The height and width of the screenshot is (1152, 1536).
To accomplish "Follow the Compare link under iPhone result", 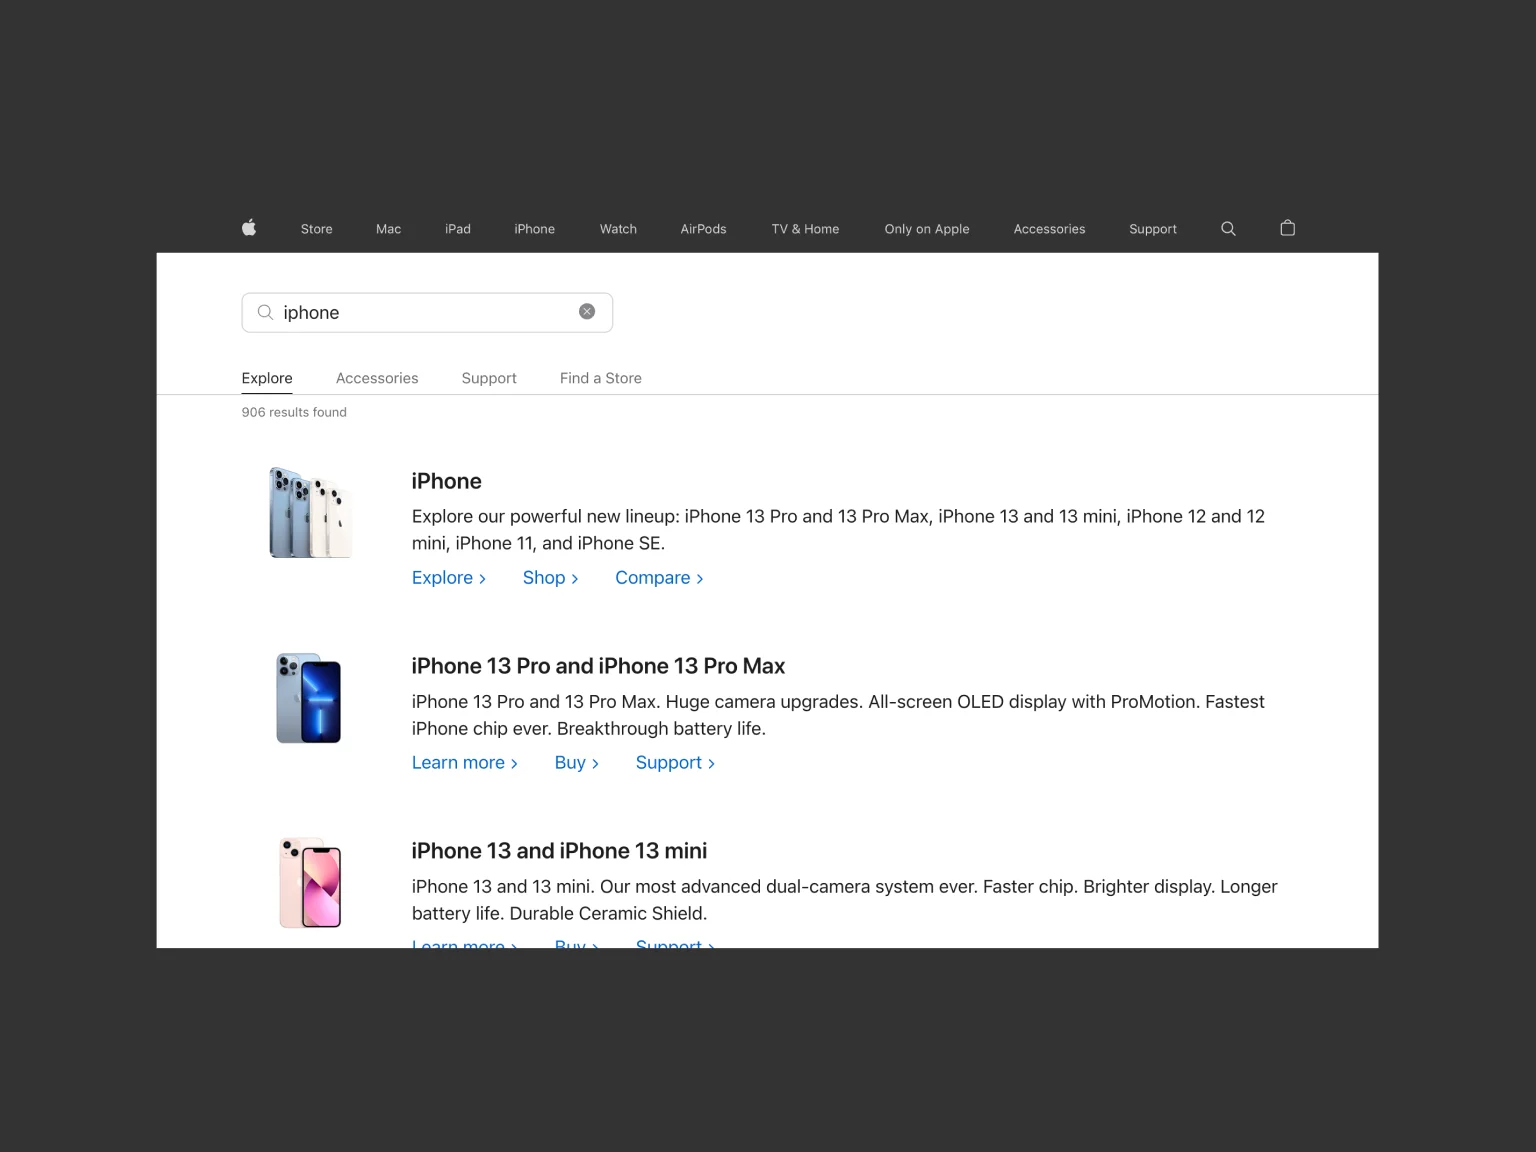I will pyautogui.click(x=659, y=578).
